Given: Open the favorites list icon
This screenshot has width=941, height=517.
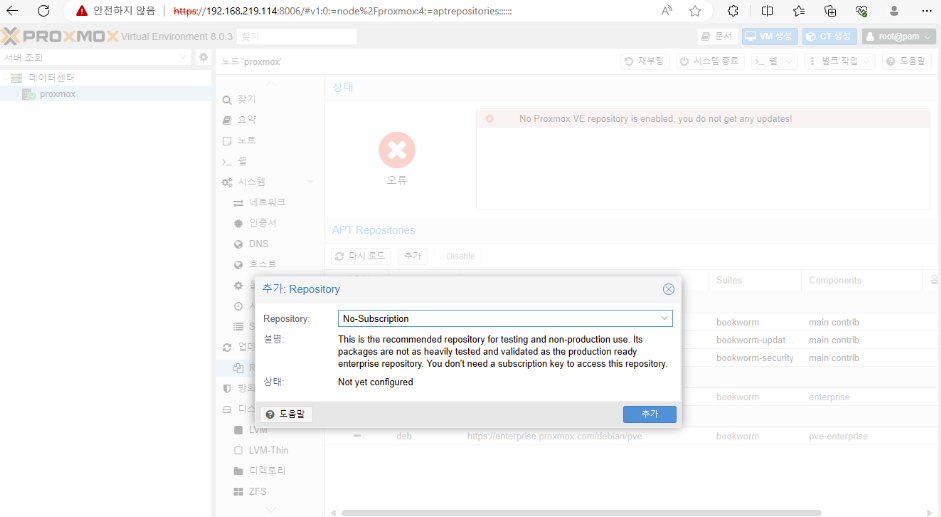Looking at the screenshot, I should (798, 11).
